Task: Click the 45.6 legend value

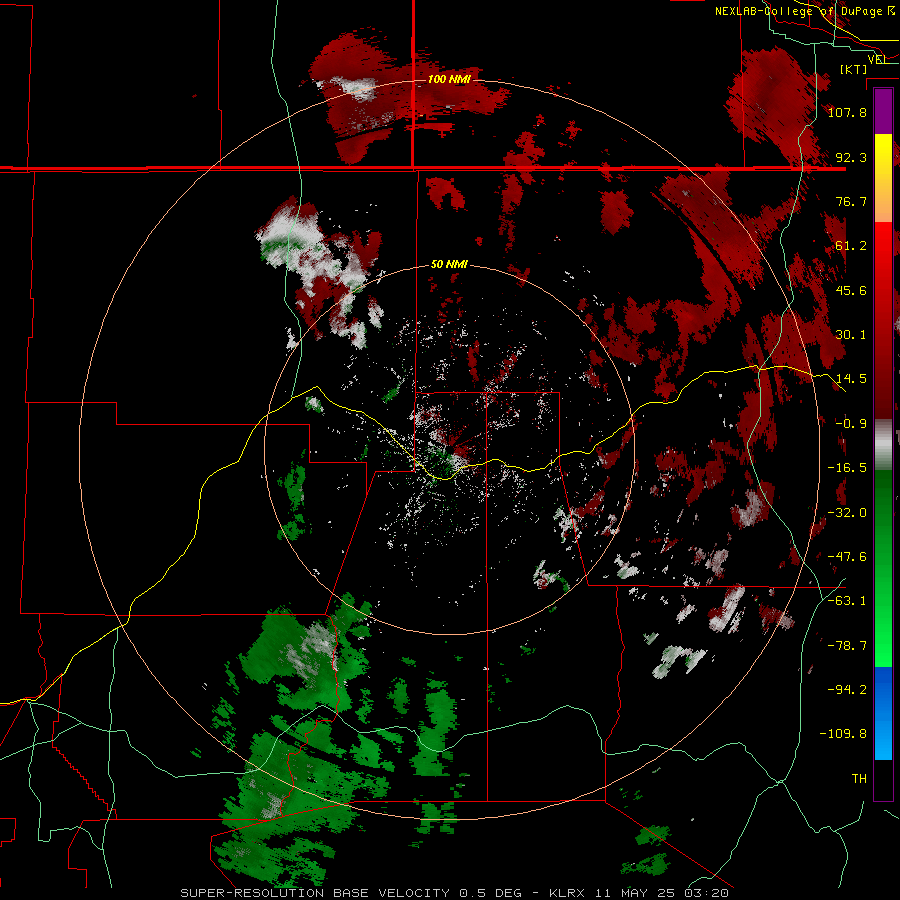Action: click(x=851, y=290)
